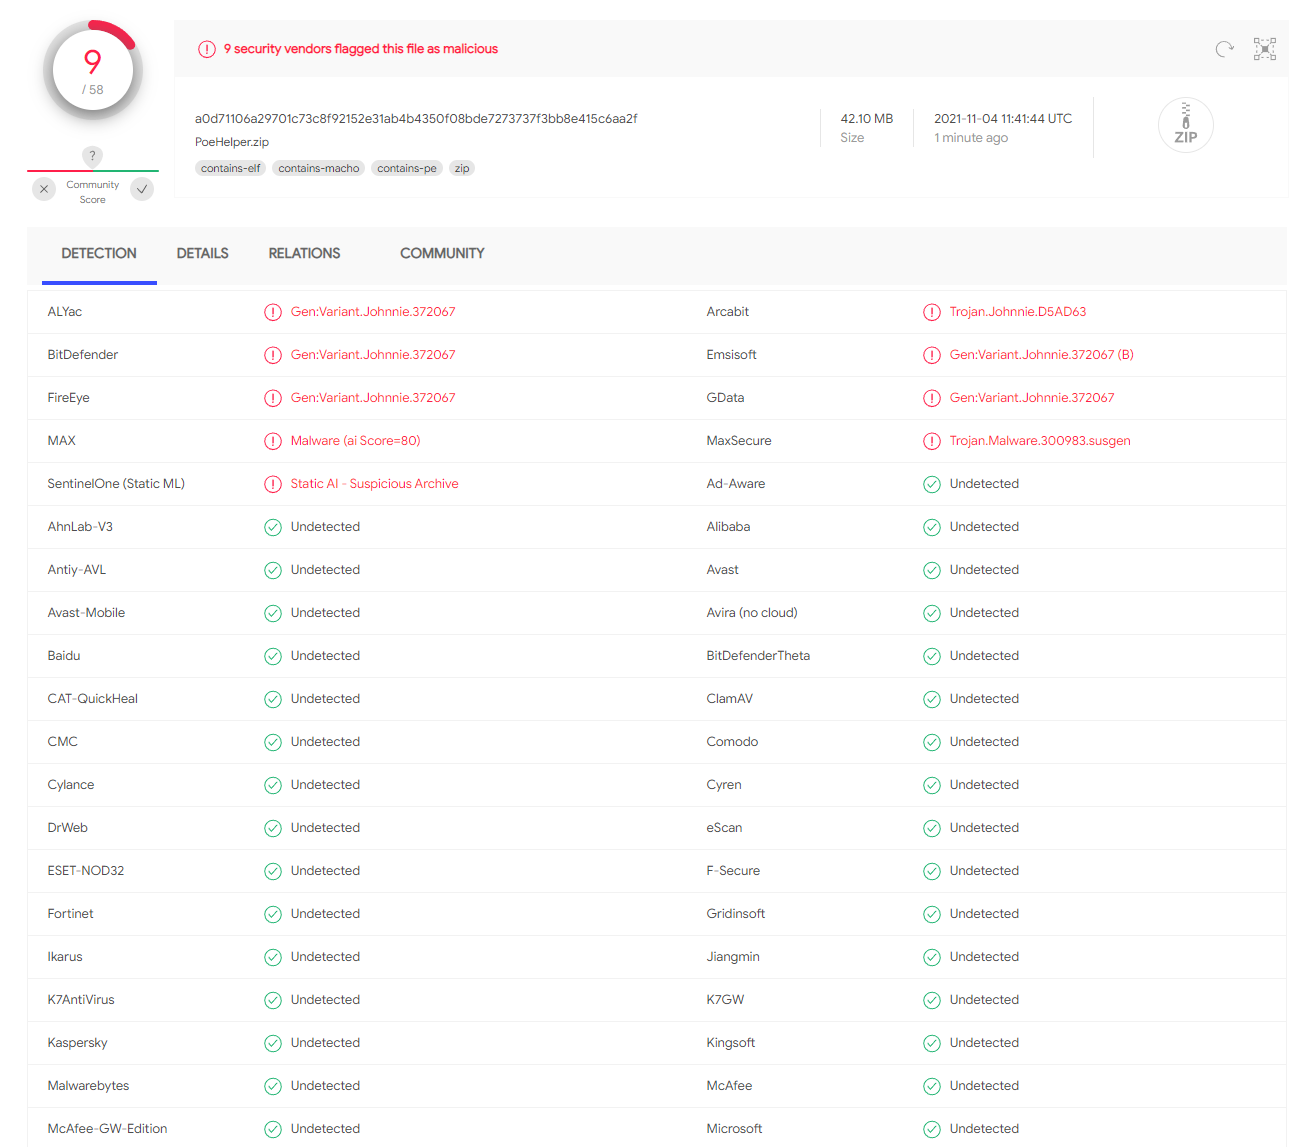The image size is (1302, 1147).
Task: Click the McAfee-GW-Edition vendor name
Action: 107,1129
